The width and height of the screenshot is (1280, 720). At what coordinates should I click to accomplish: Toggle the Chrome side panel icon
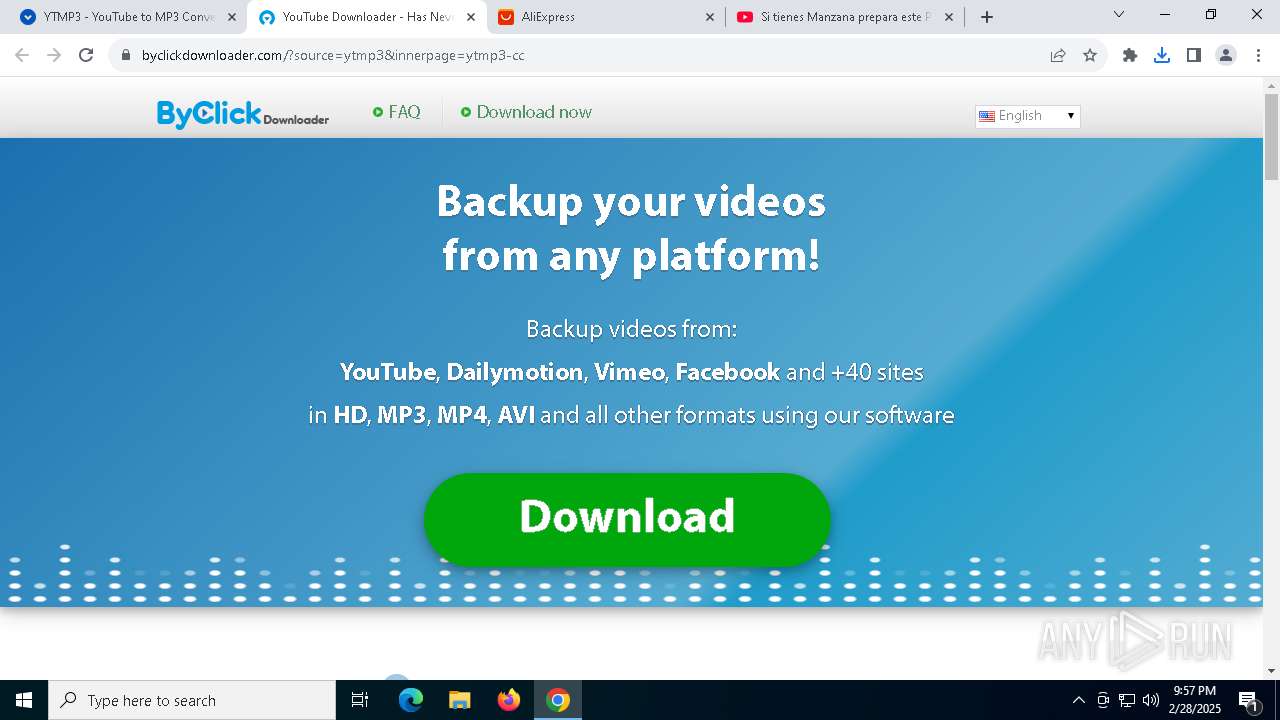1194,56
